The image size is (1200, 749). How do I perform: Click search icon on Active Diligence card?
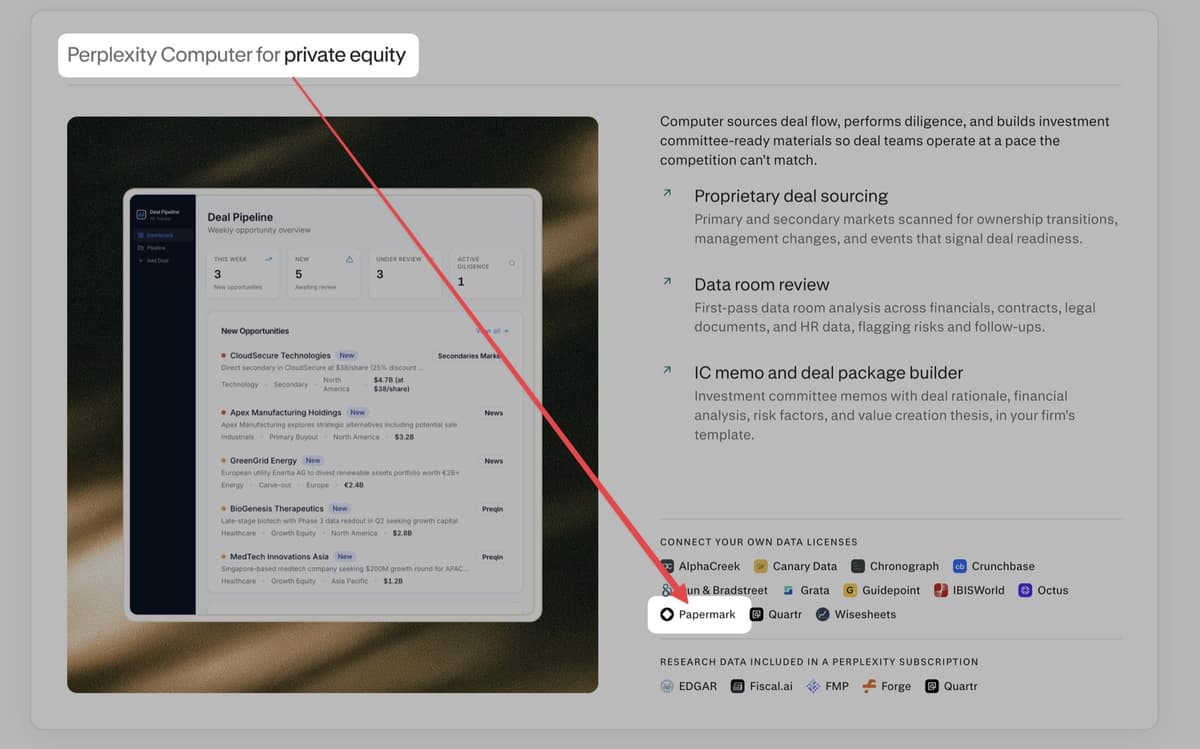[512, 263]
